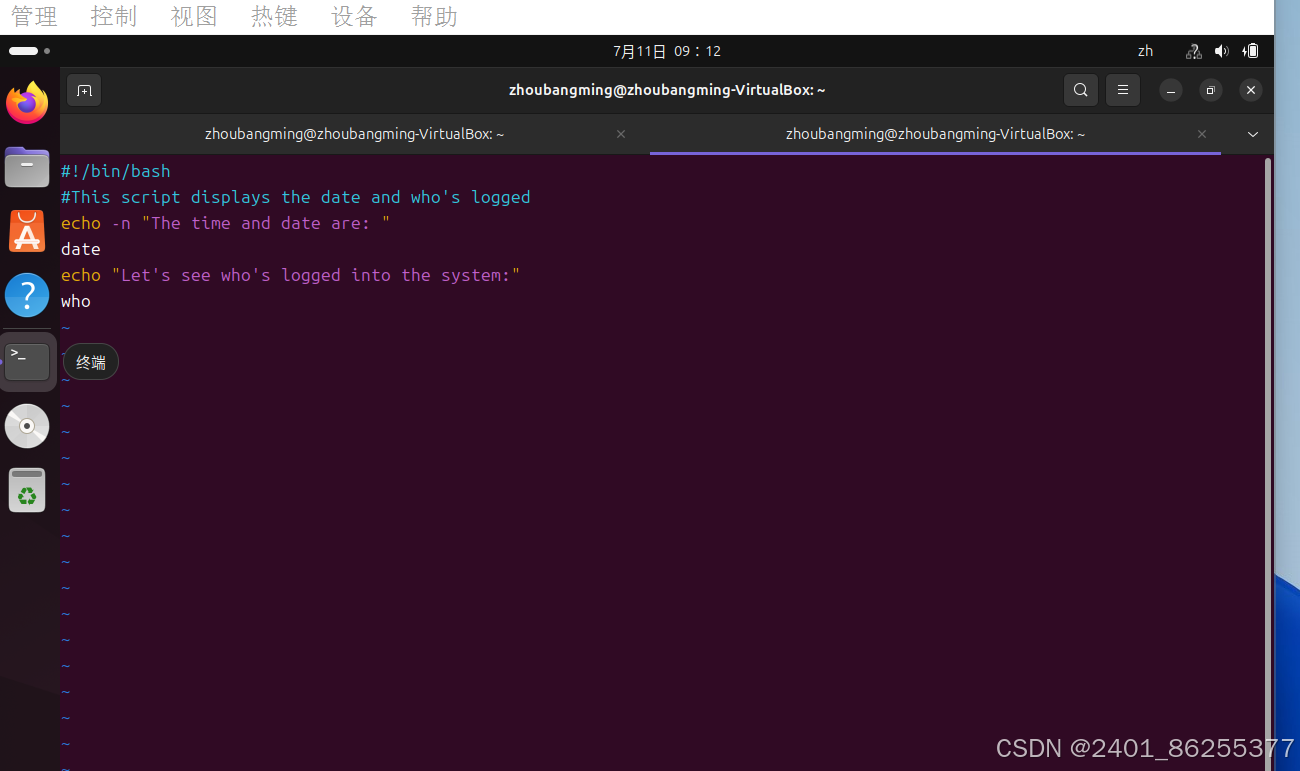Open the terminal hamburger menu

(1122, 90)
